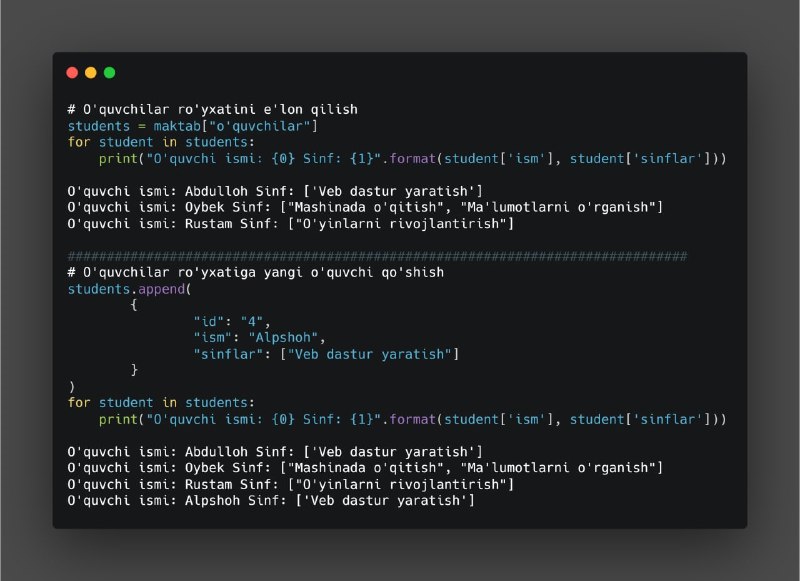
Task: Click the comment about qo'shish
Action: point(256,272)
